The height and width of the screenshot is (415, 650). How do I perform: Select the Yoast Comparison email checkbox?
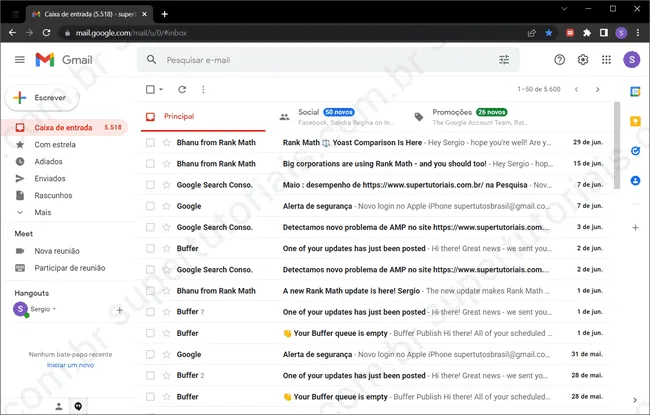[x=150, y=143]
